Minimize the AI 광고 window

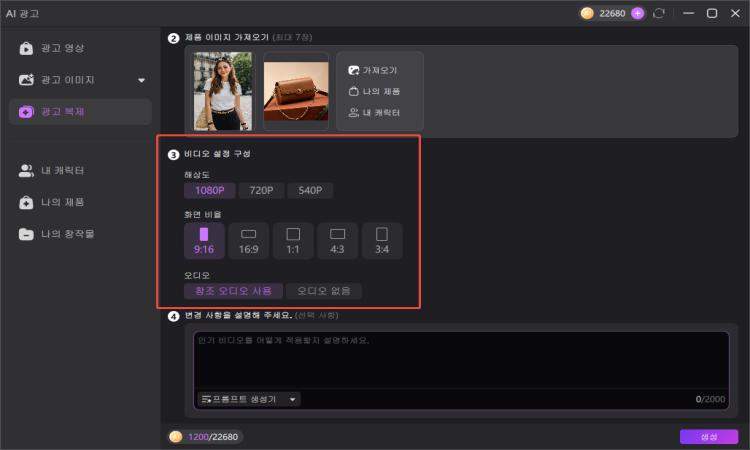coord(688,13)
